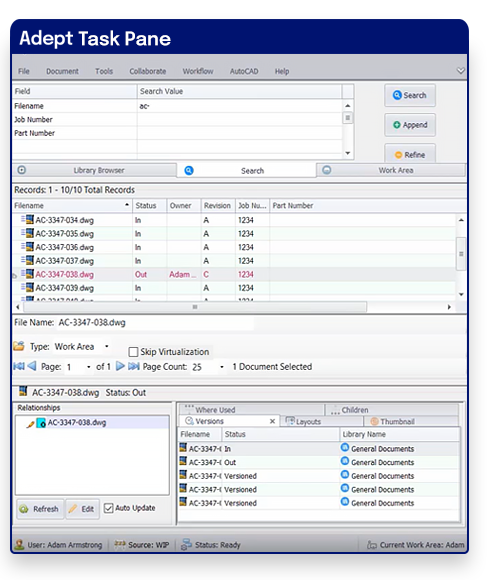Open the Collaborate menu
This screenshot has width=489, height=580.
coord(148,71)
